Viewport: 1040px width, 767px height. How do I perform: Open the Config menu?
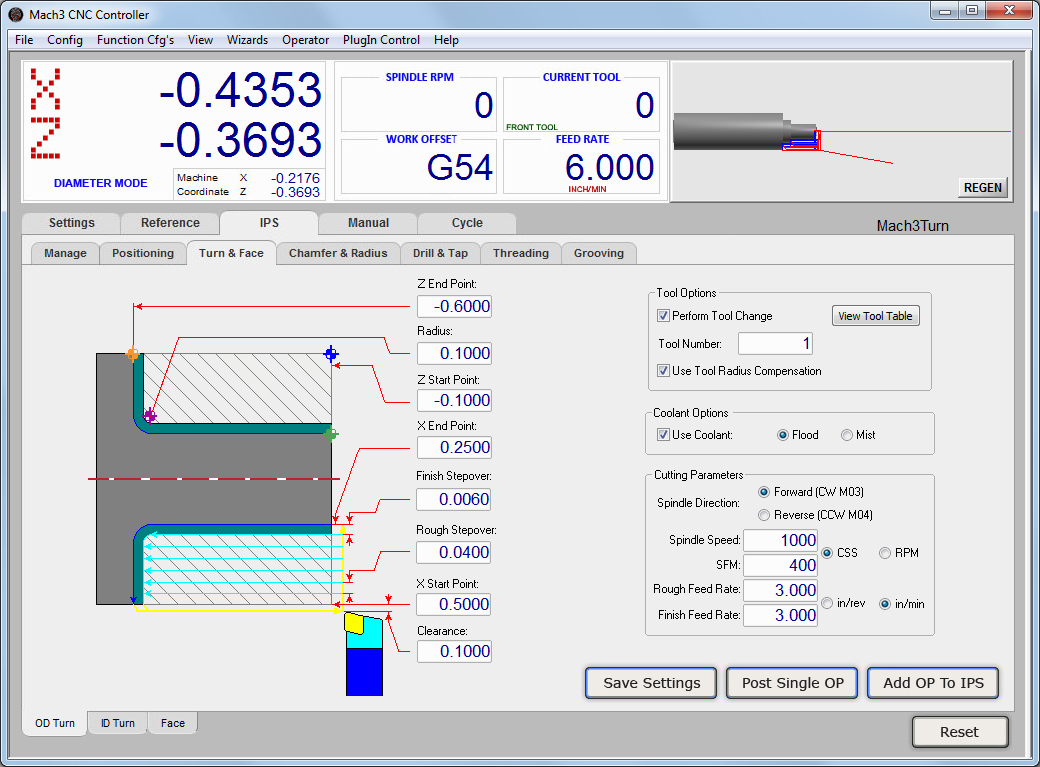[x=65, y=40]
